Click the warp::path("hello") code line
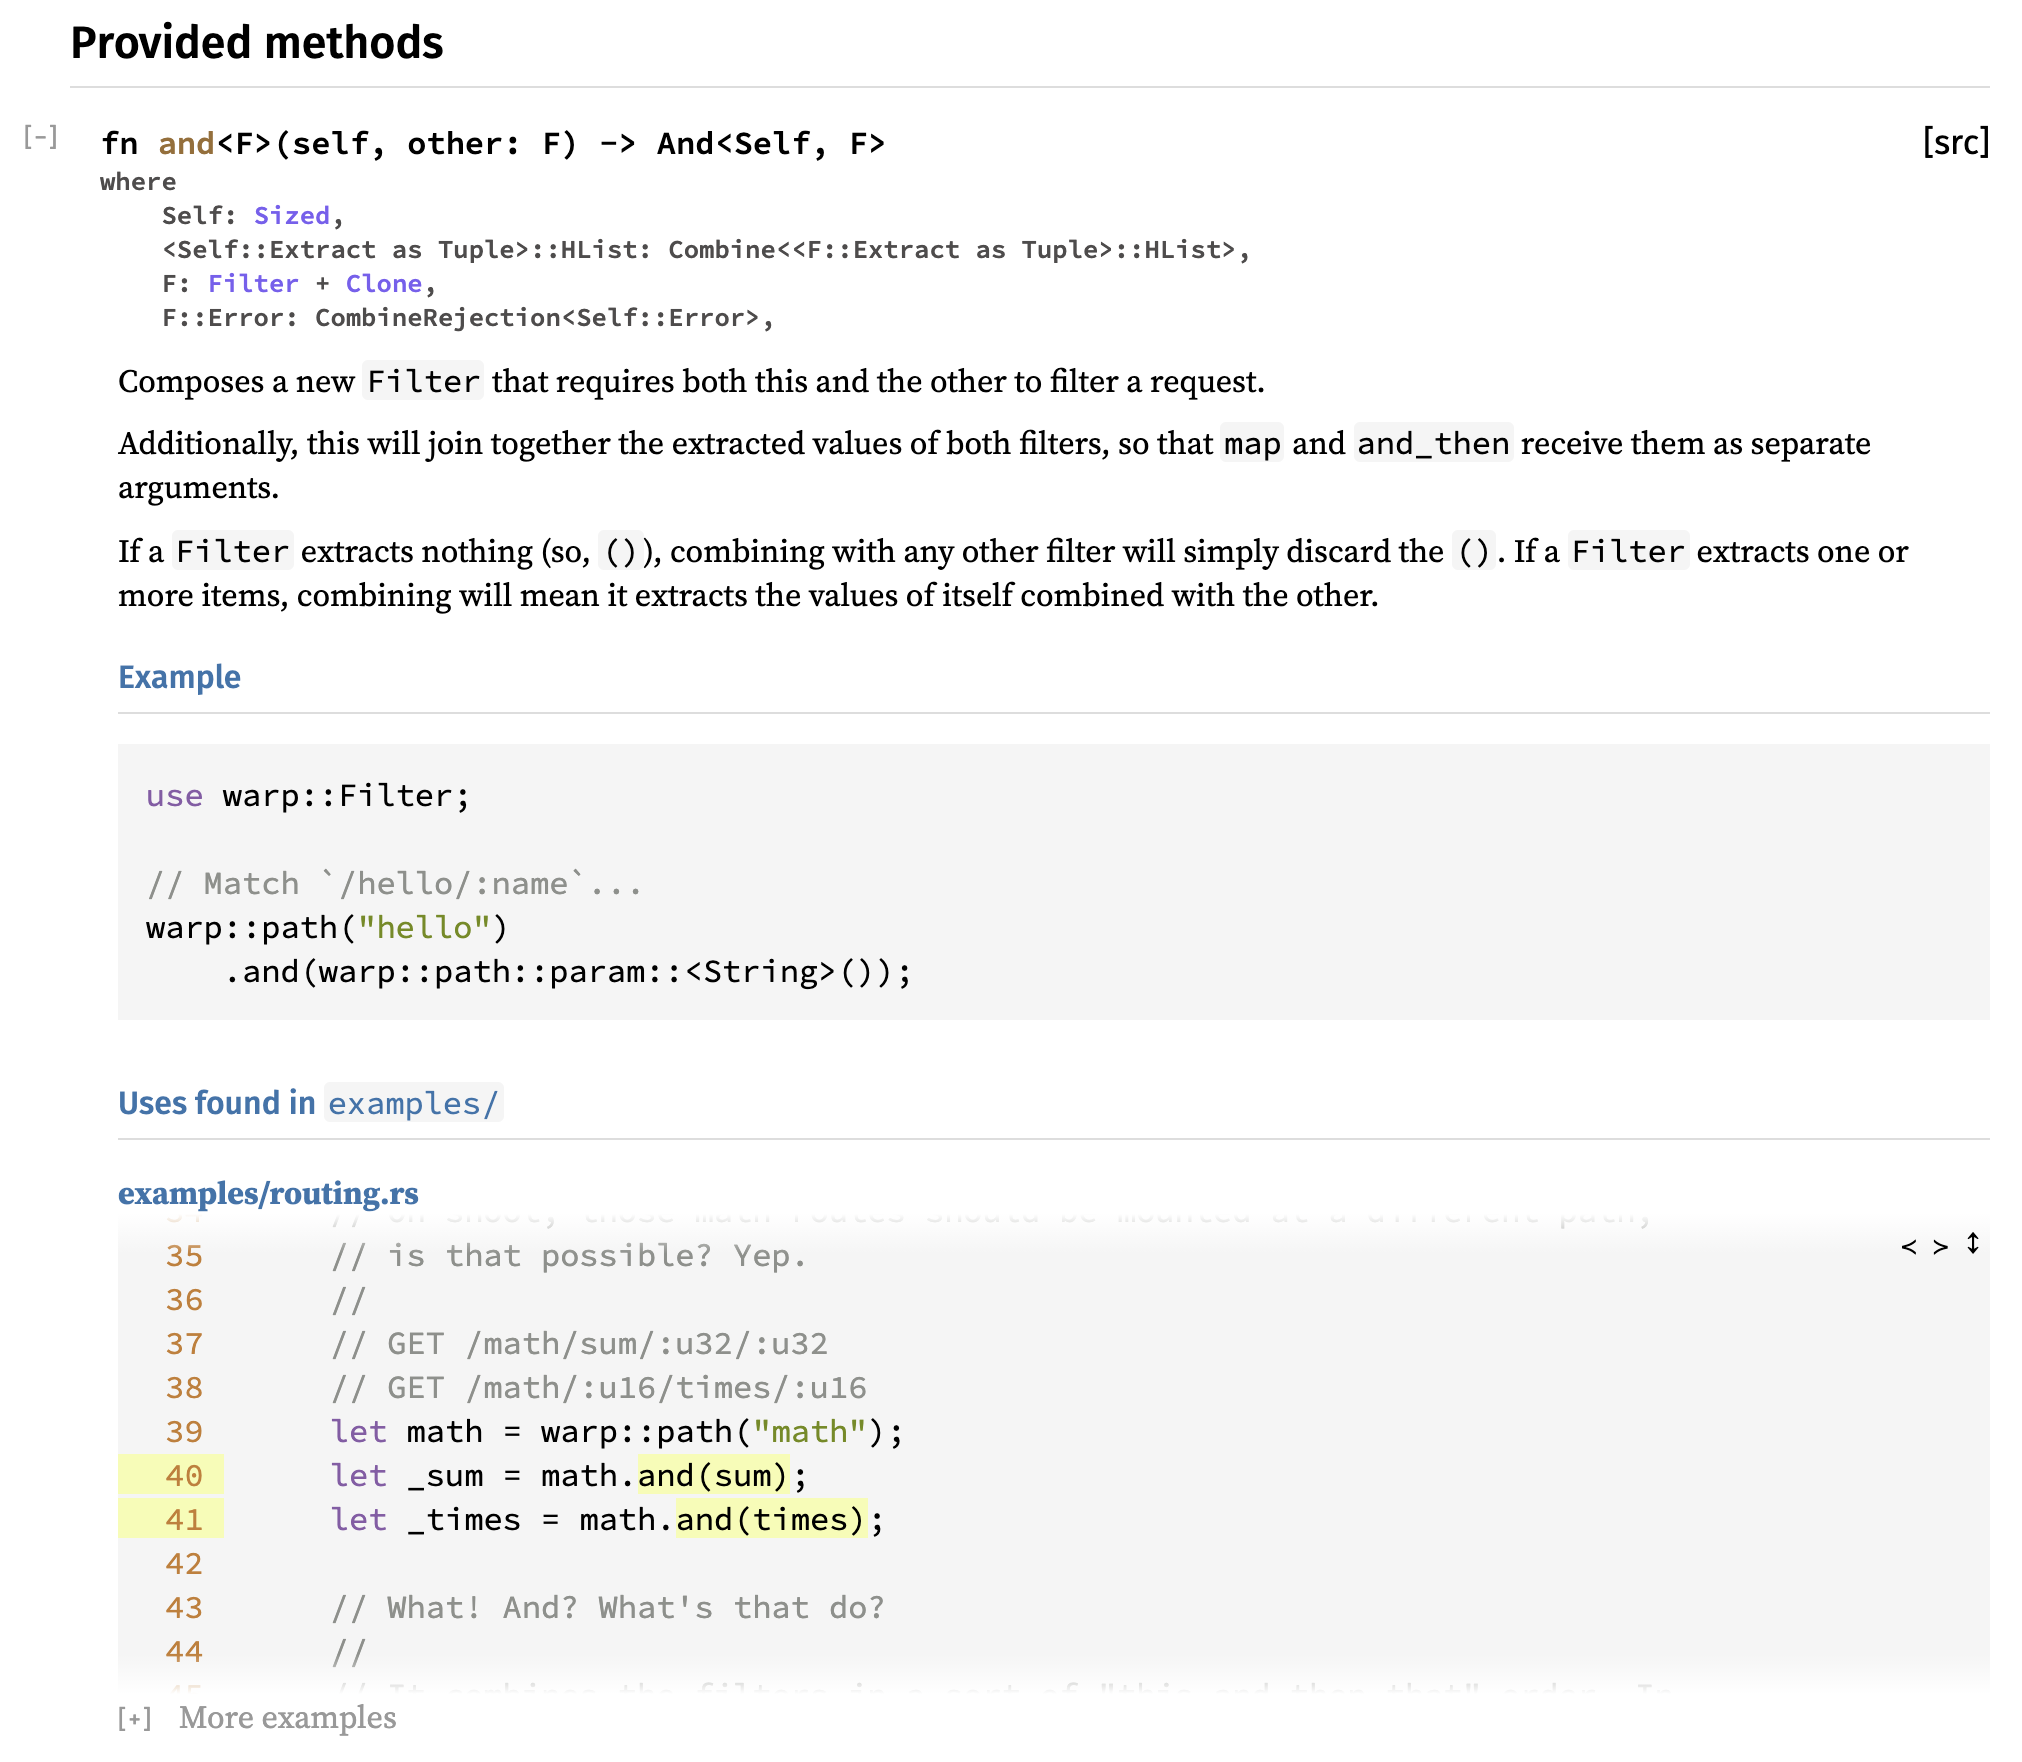 327,928
